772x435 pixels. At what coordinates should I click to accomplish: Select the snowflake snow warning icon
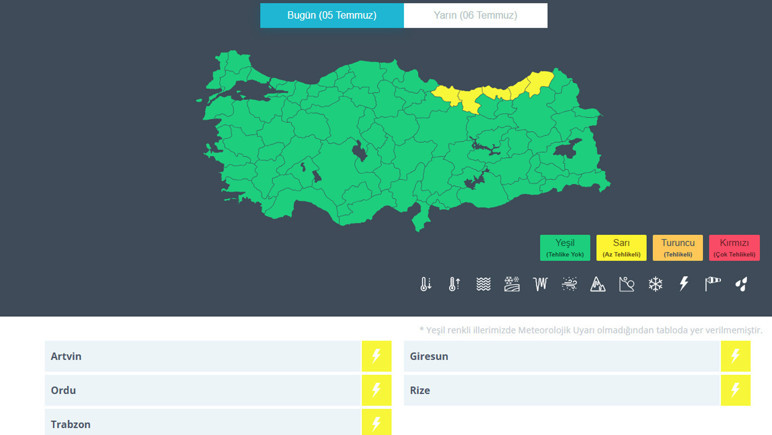tap(655, 284)
